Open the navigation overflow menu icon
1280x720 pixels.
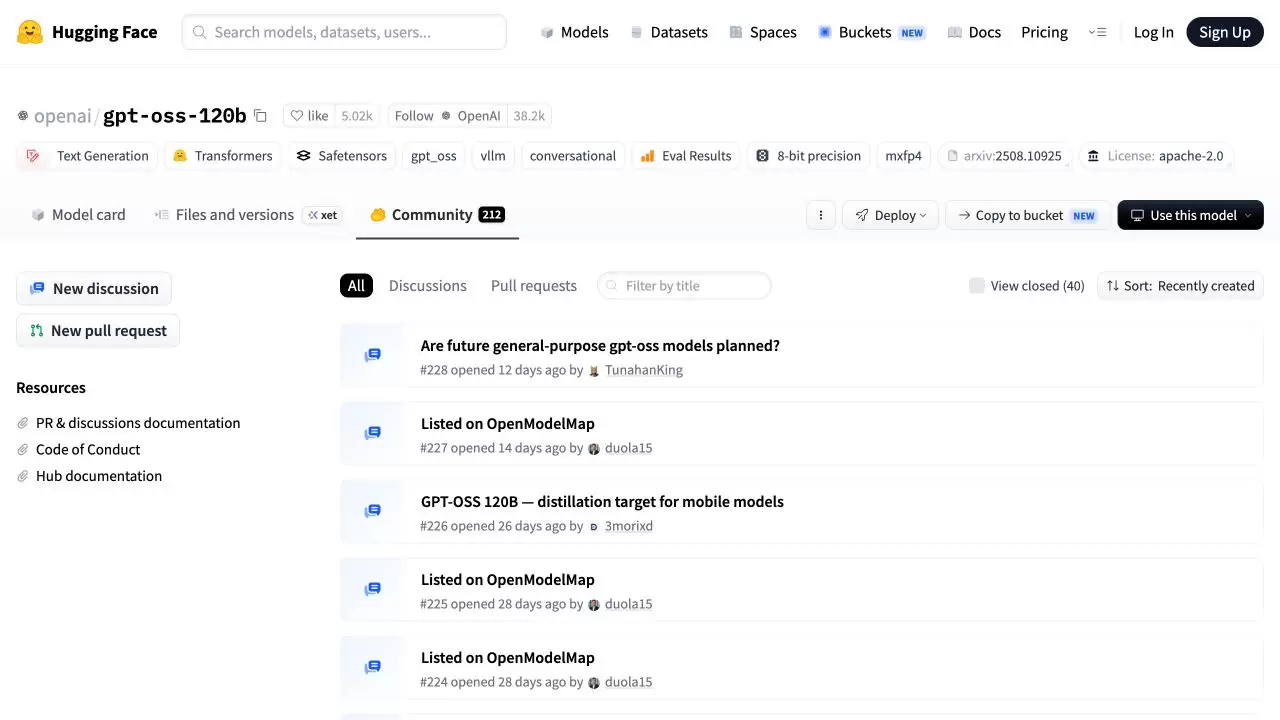point(1097,32)
